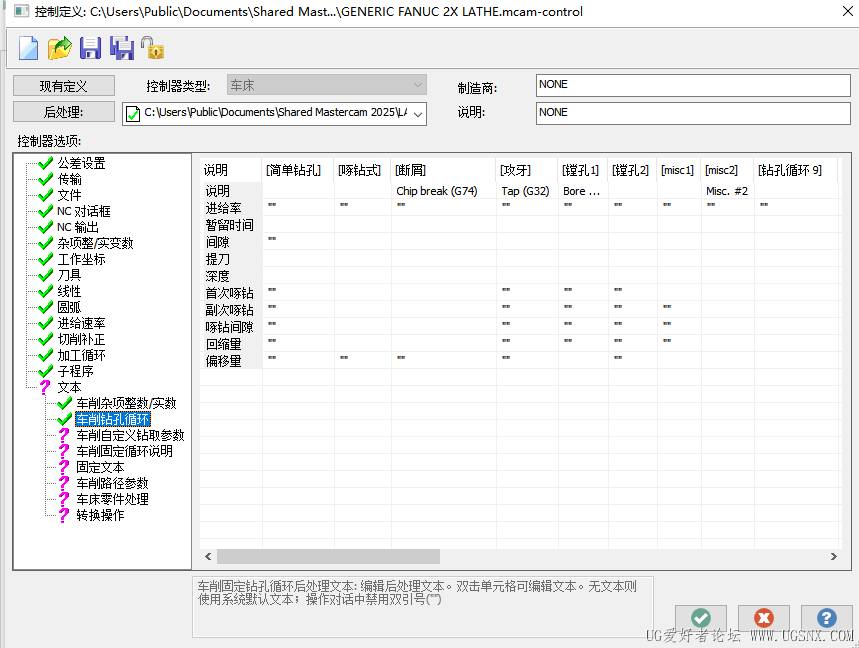Click the [镗孔2] column header

point(631,170)
